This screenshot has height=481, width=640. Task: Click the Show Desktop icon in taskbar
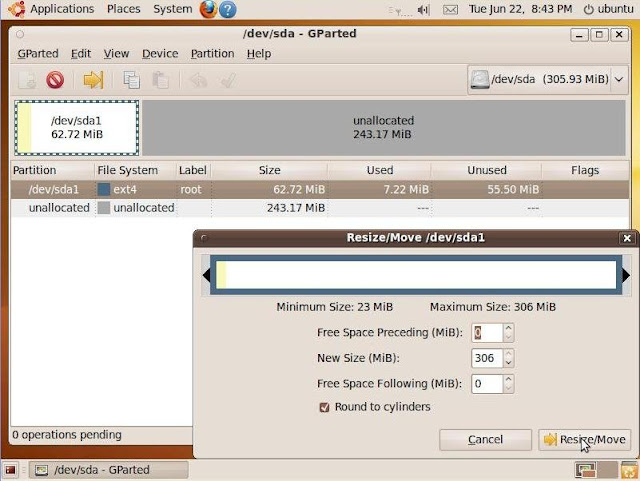tap(11, 470)
